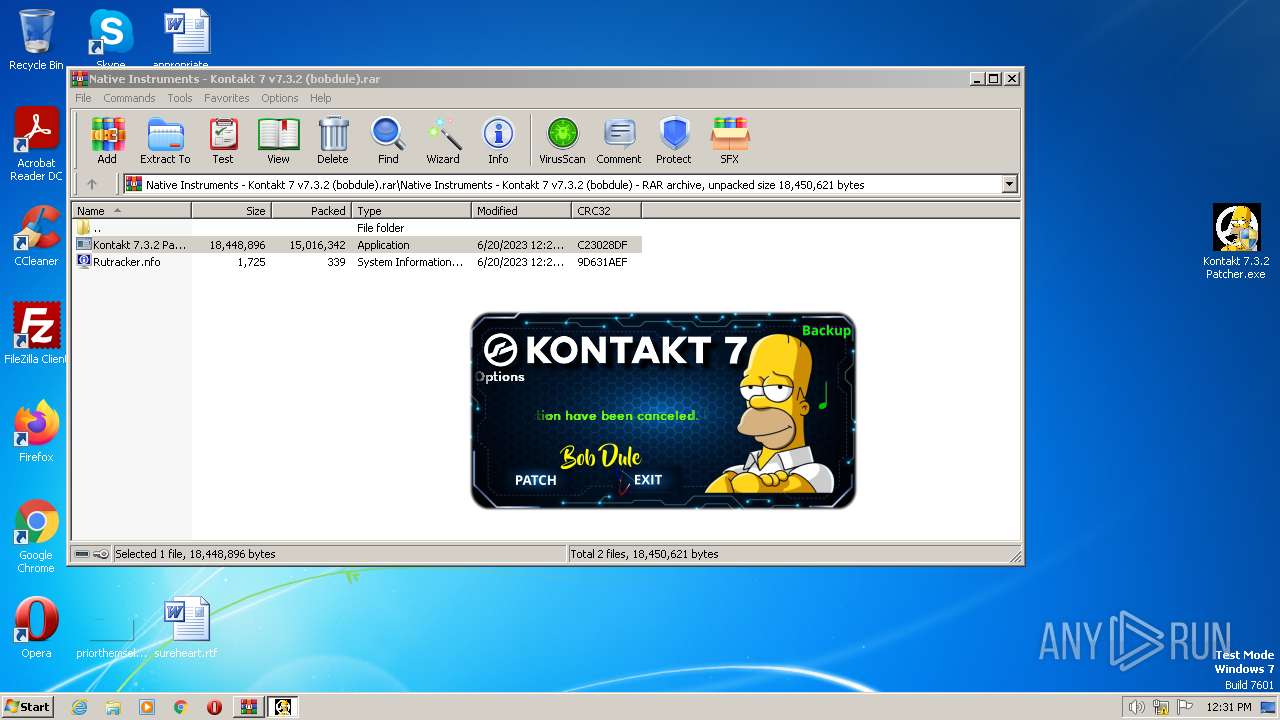Open Windows Explorer folder in taskbar

(113, 707)
